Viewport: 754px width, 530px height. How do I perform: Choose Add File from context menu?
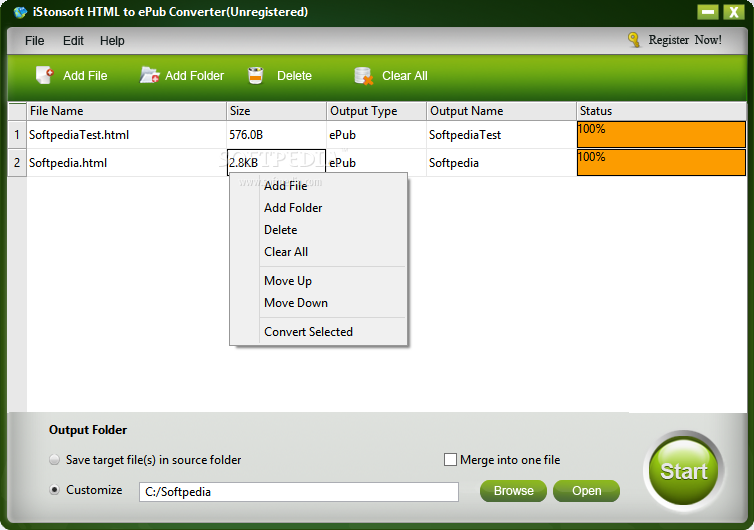pos(318,186)
